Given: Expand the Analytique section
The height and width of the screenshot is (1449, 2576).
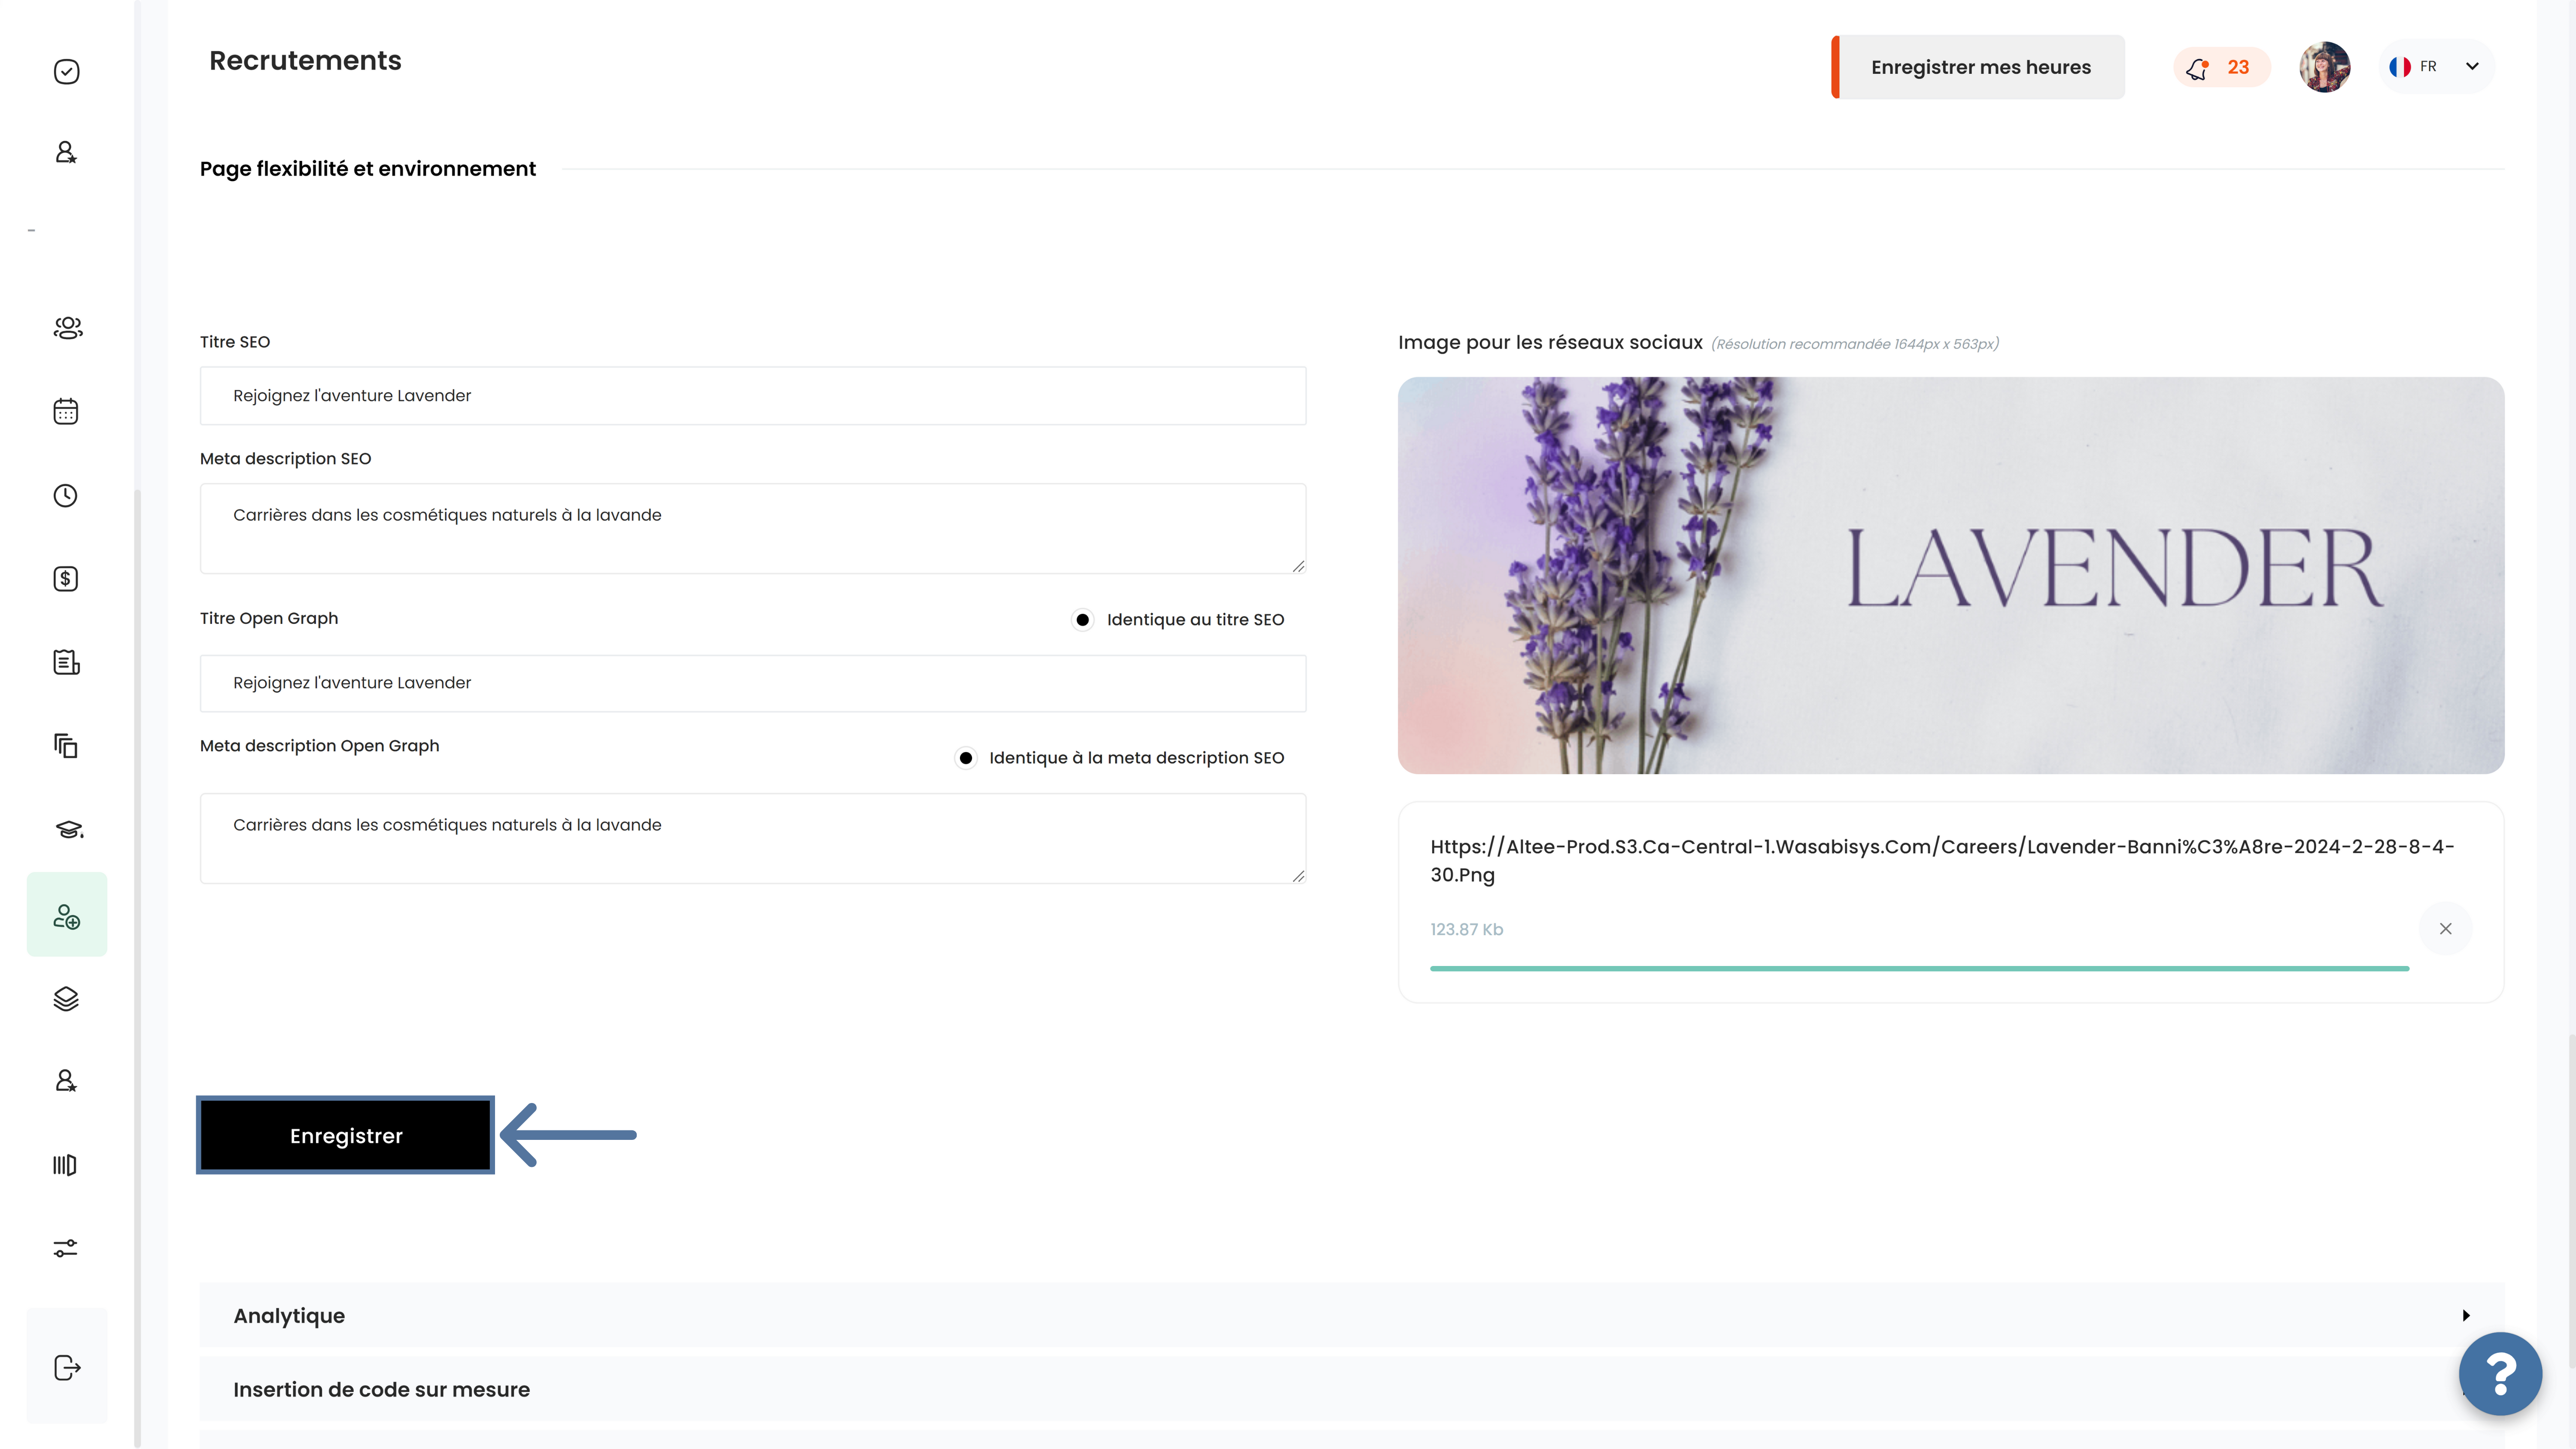Looking at the screenshot, I should click(1352, 1315).
